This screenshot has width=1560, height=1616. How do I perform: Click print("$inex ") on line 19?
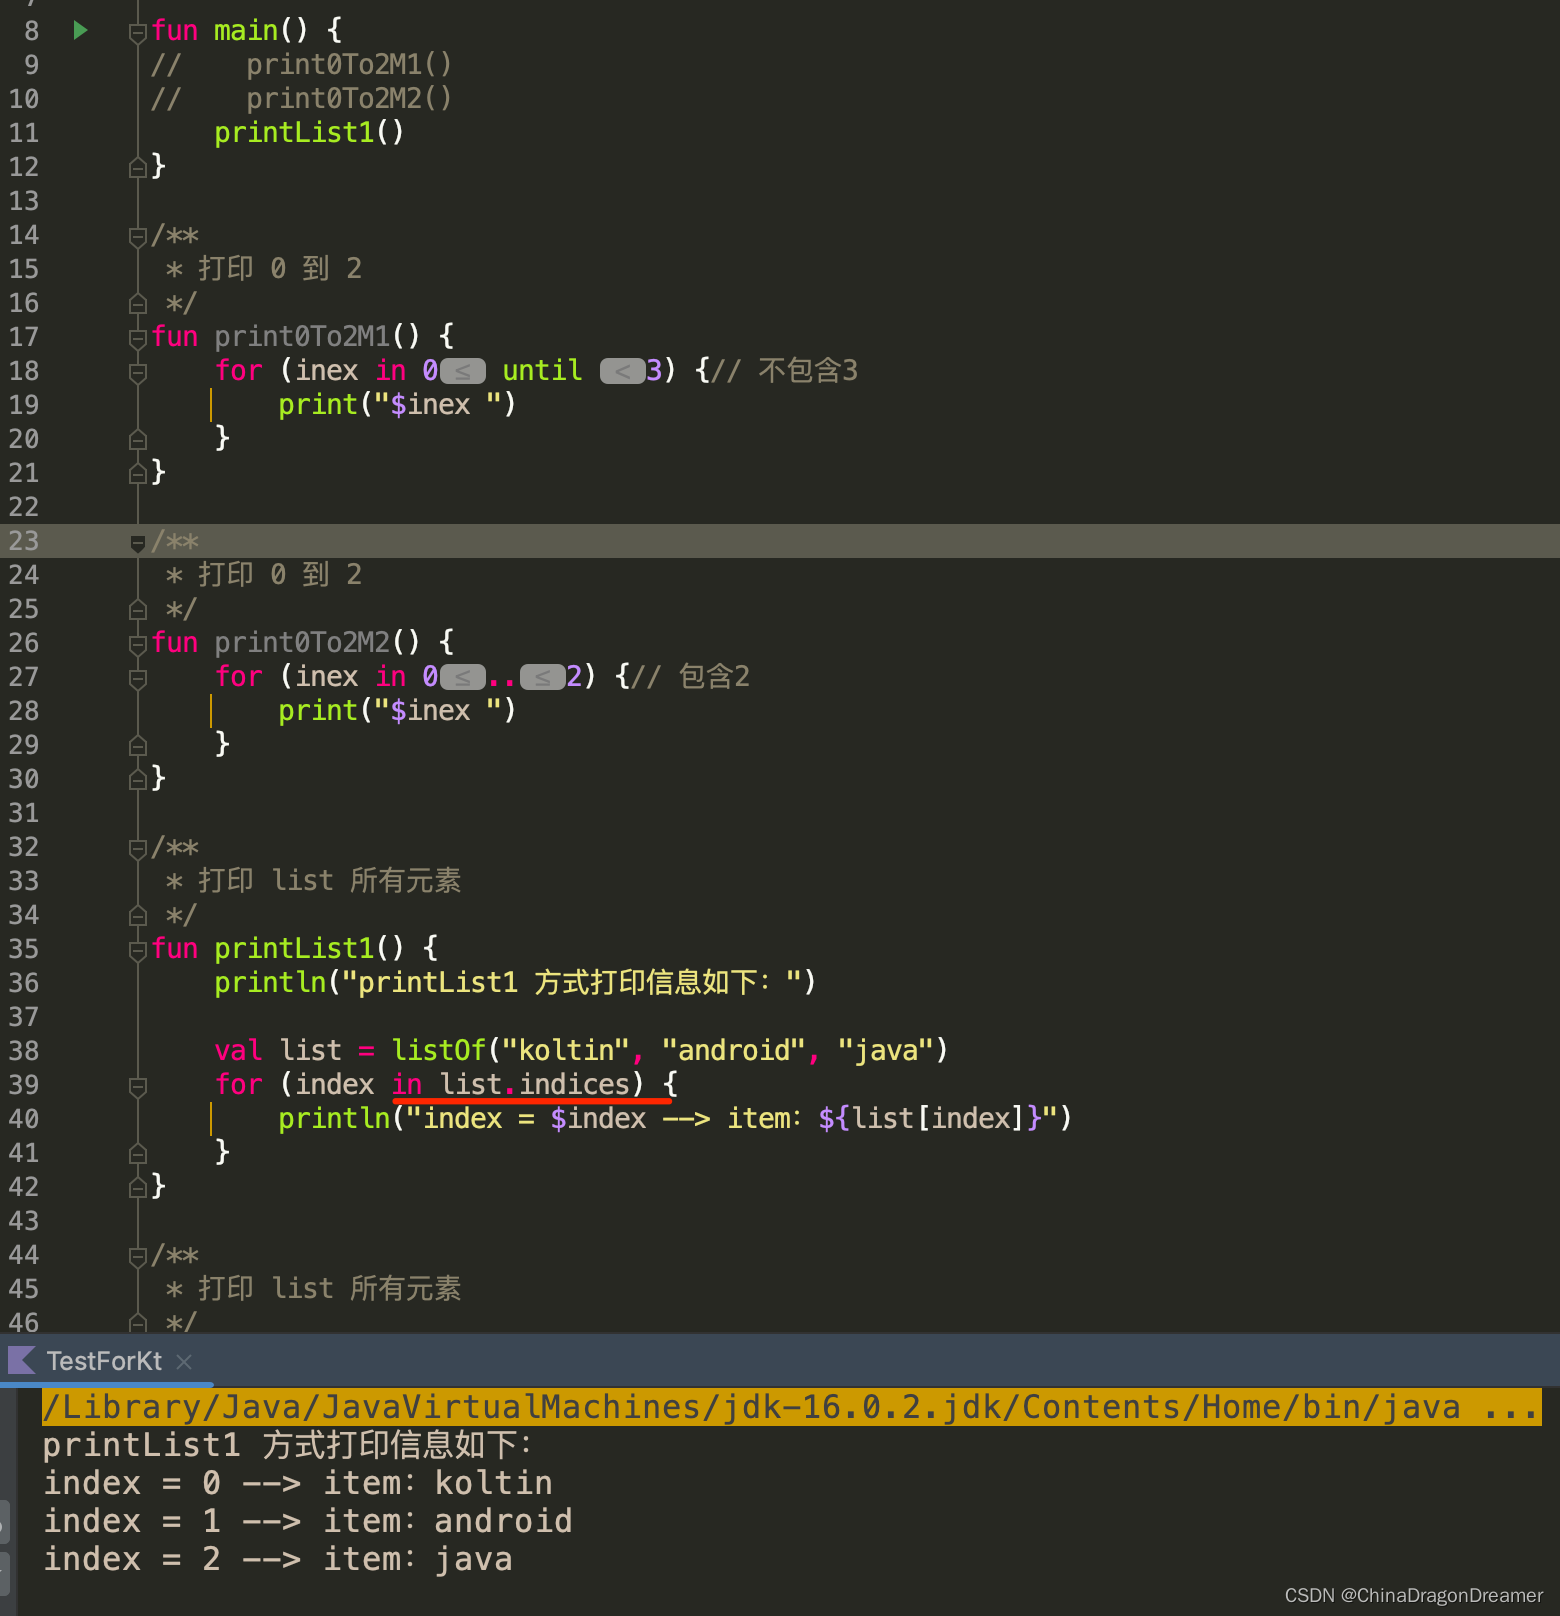click(397, 404)
